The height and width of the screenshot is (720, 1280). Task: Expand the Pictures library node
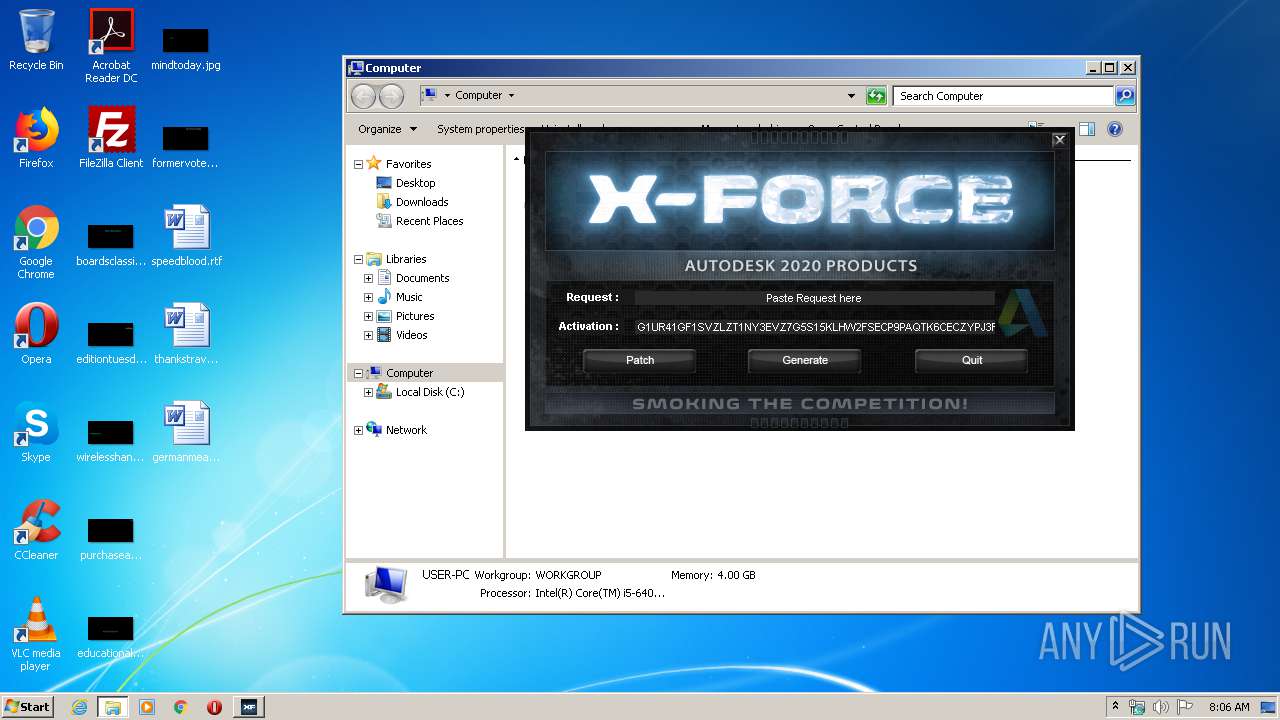point(368,316)
